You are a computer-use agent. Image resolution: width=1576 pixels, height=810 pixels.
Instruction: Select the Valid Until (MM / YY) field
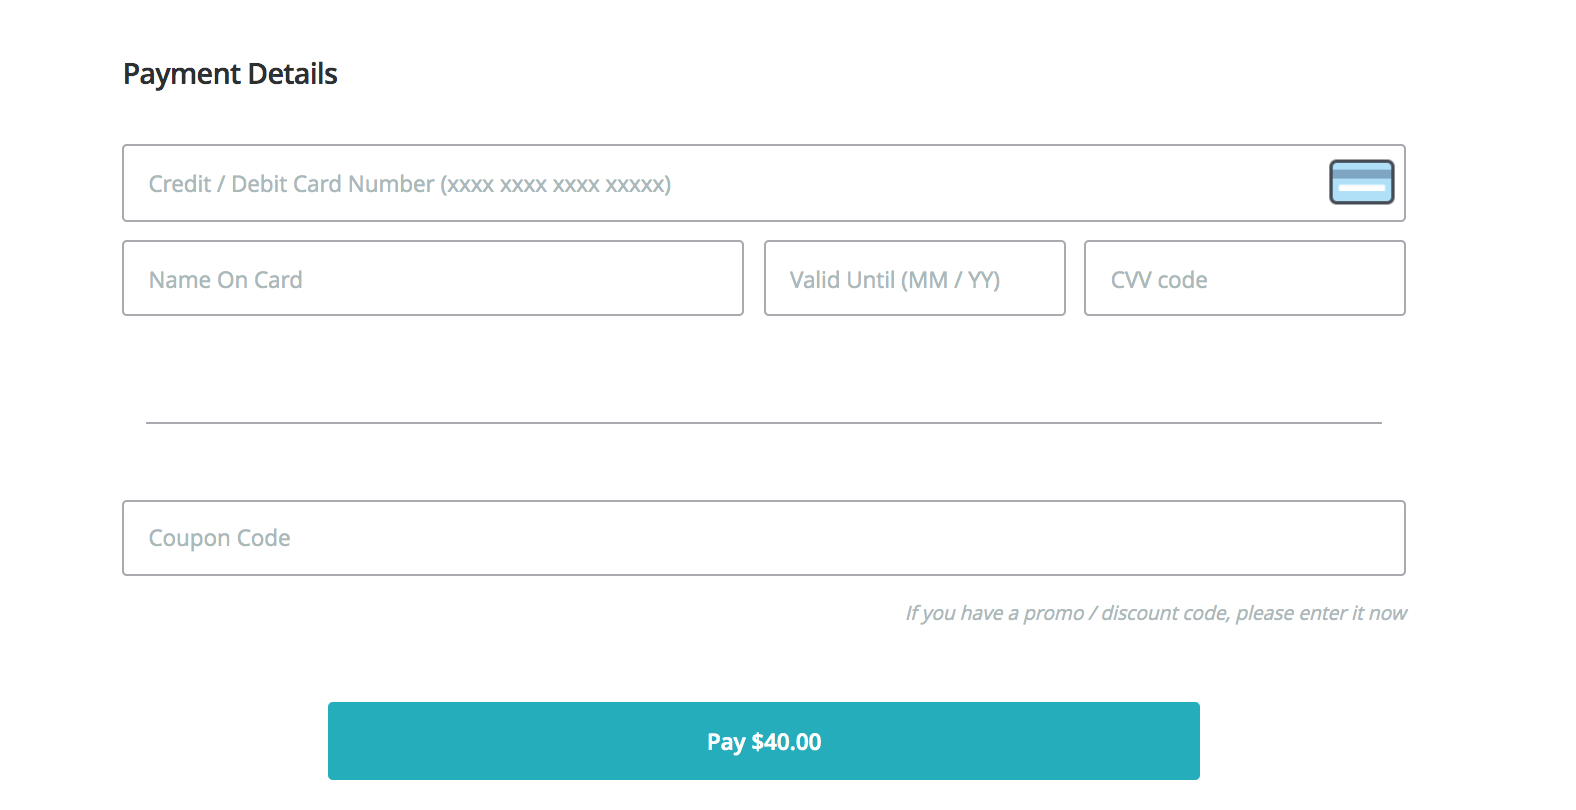tap(914, 279)
